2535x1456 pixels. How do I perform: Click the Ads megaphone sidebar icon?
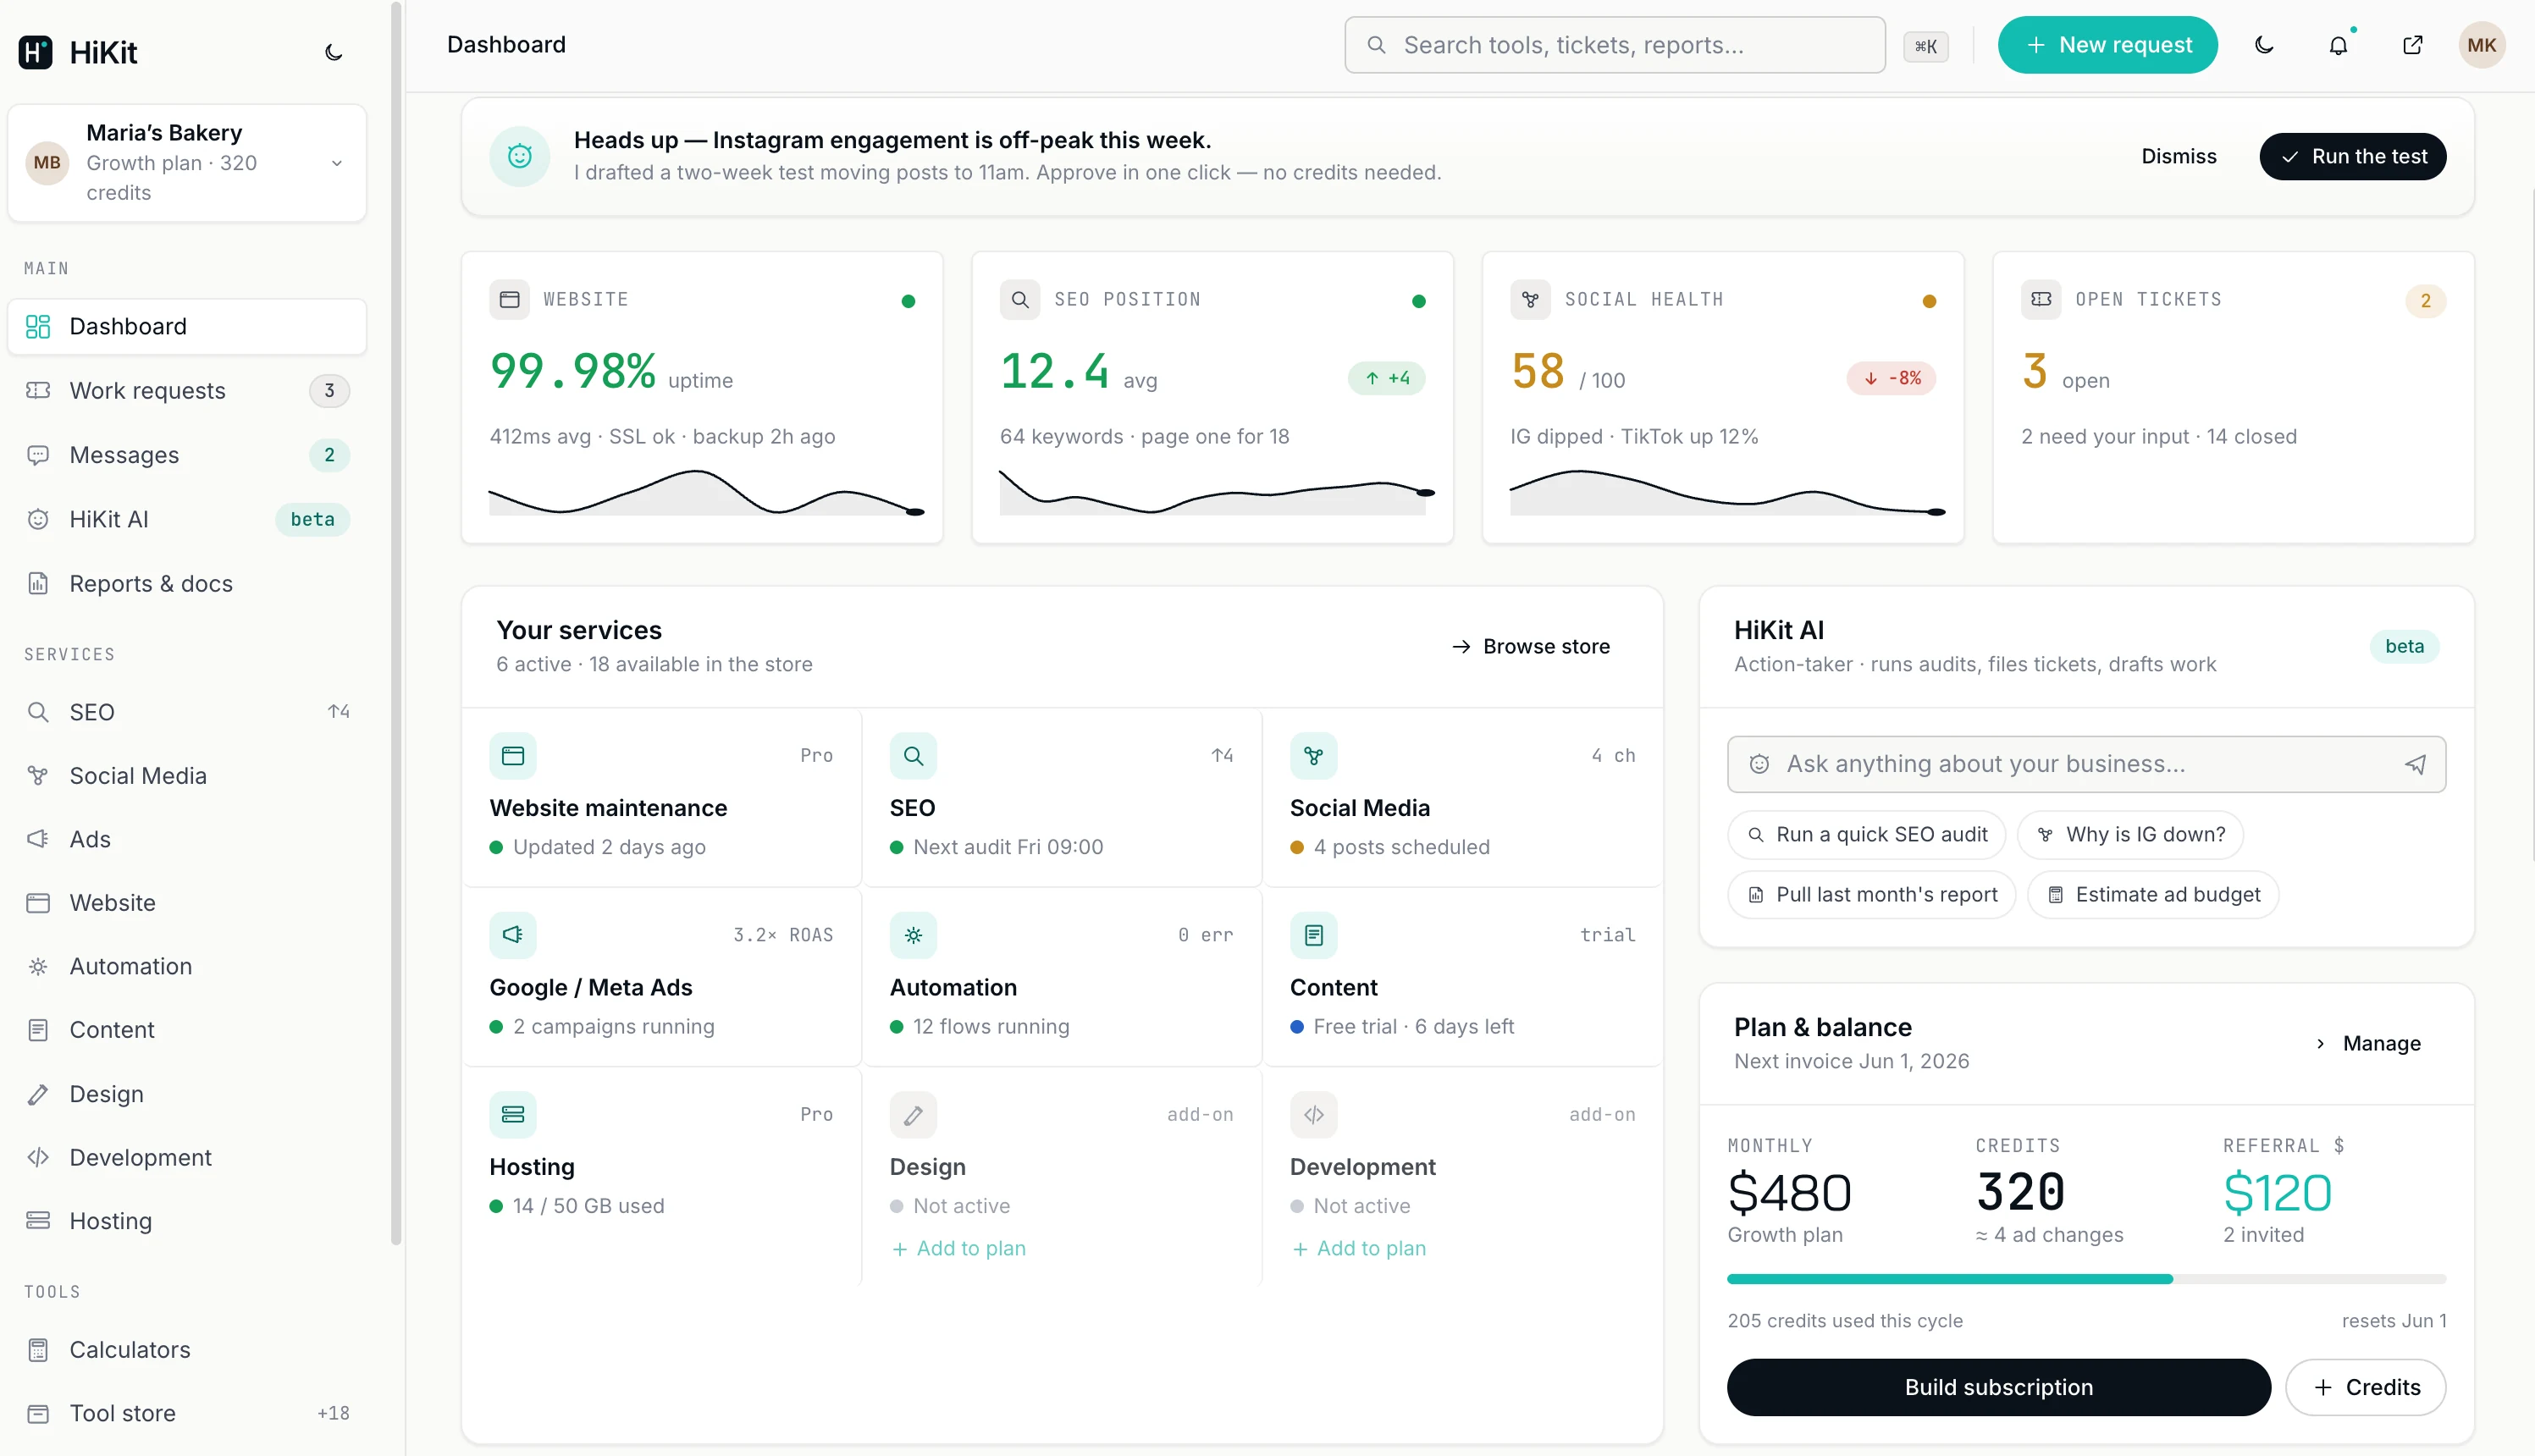(x=38, y=839)
